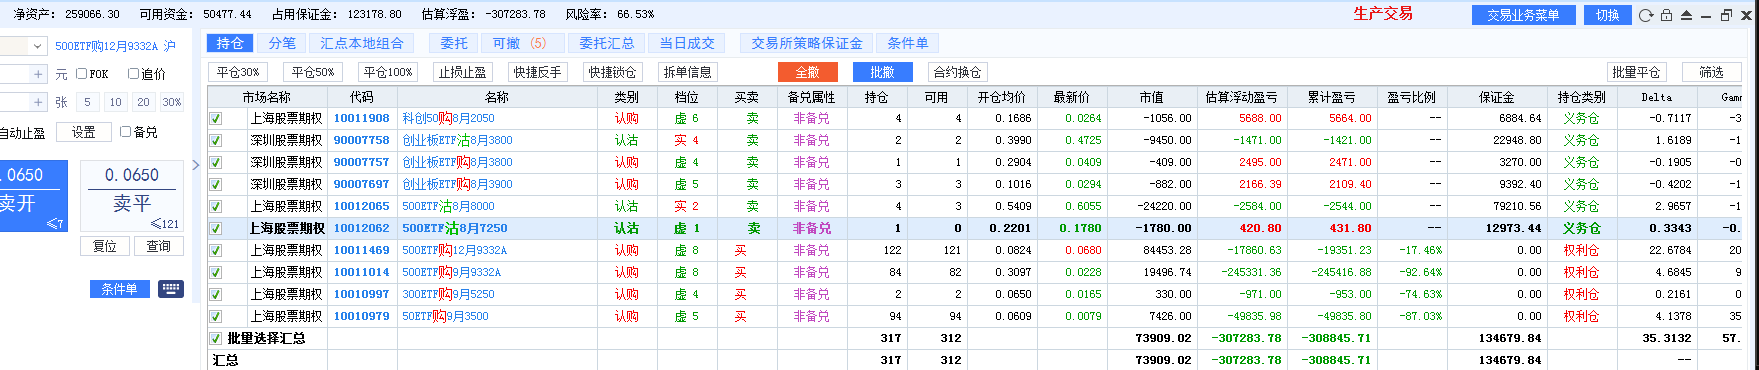Click the 复位 button

click(105, 246)
